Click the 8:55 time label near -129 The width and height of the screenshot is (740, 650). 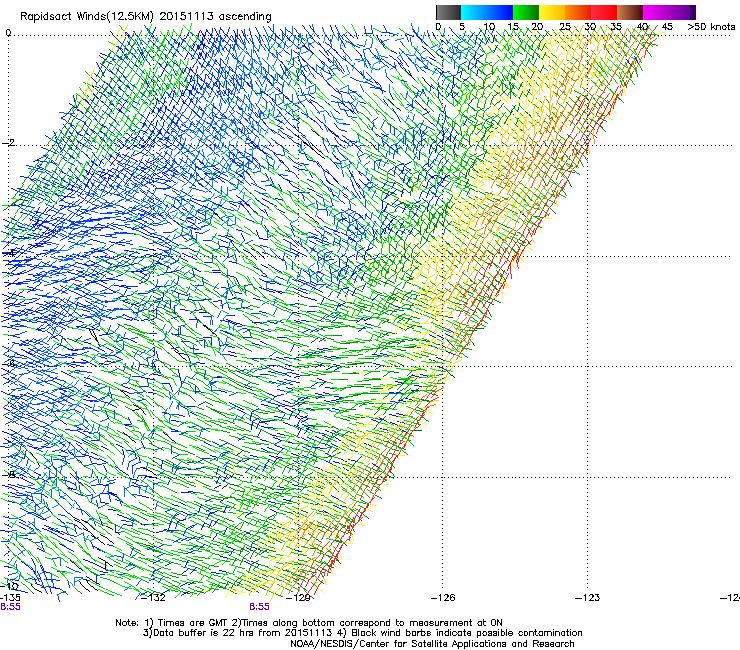(x=260, y=607)
